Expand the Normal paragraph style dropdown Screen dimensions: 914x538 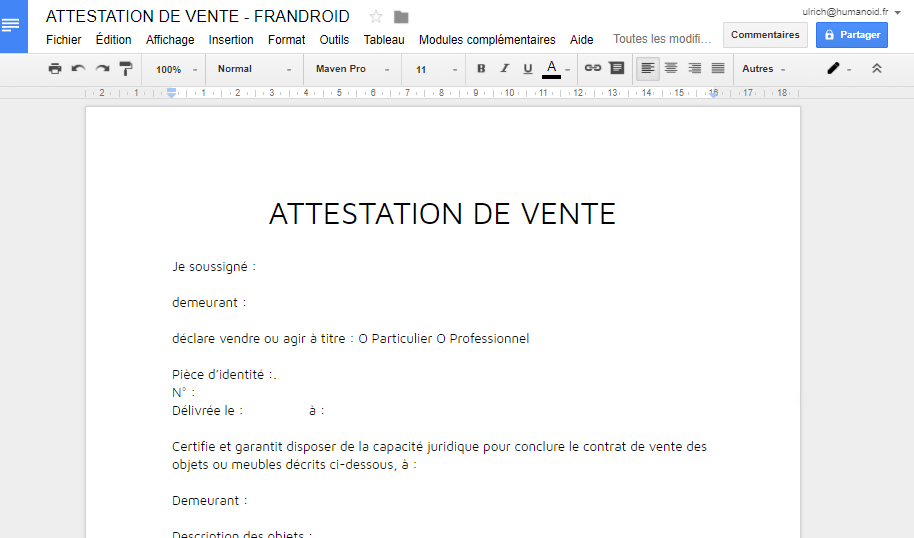254,69
